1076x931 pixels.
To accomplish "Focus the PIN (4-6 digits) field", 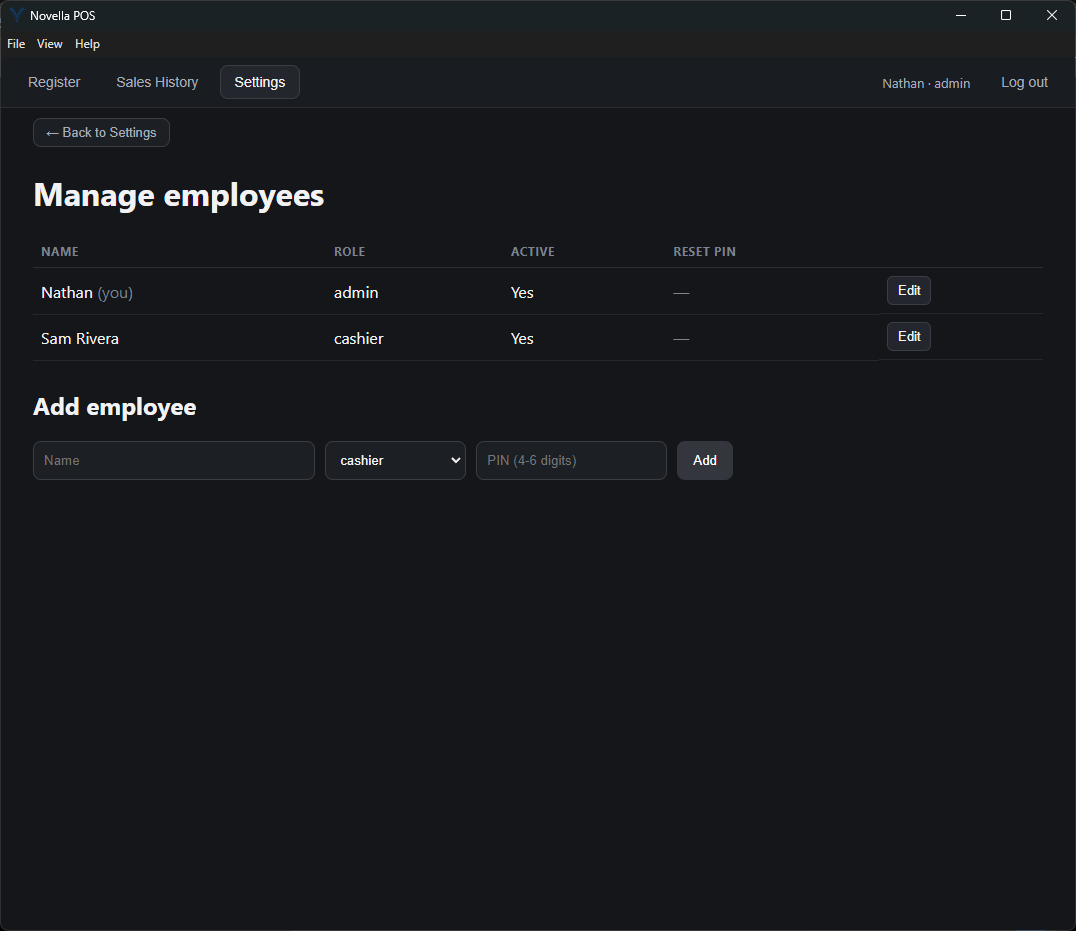I will (571, 460).
